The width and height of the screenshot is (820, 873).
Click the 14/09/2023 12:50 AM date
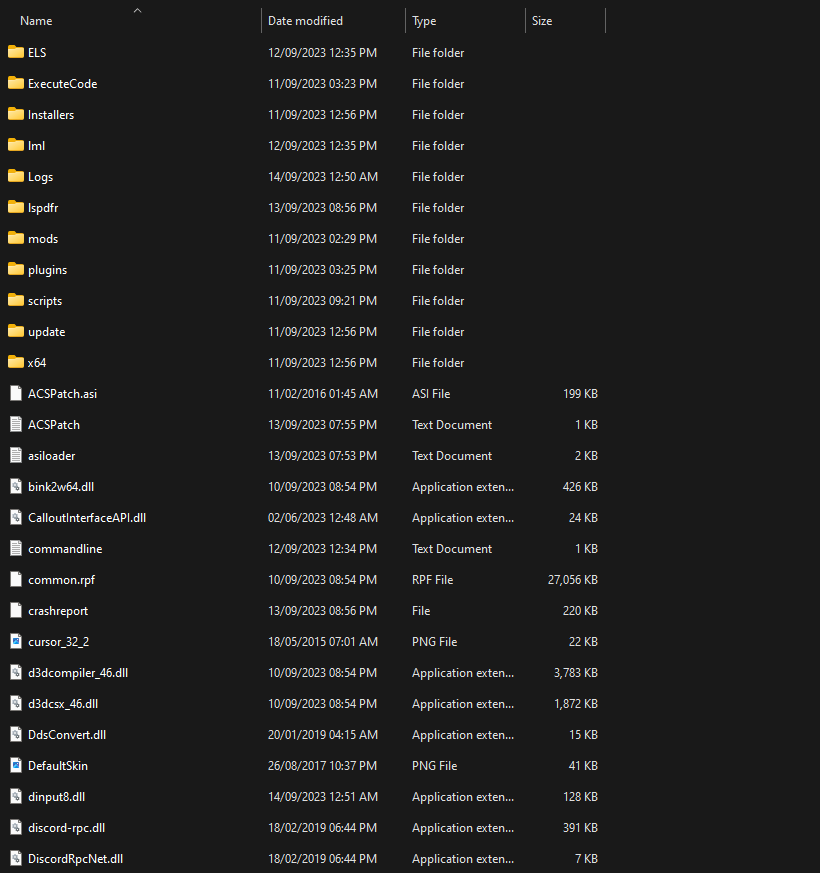point(323,176)
